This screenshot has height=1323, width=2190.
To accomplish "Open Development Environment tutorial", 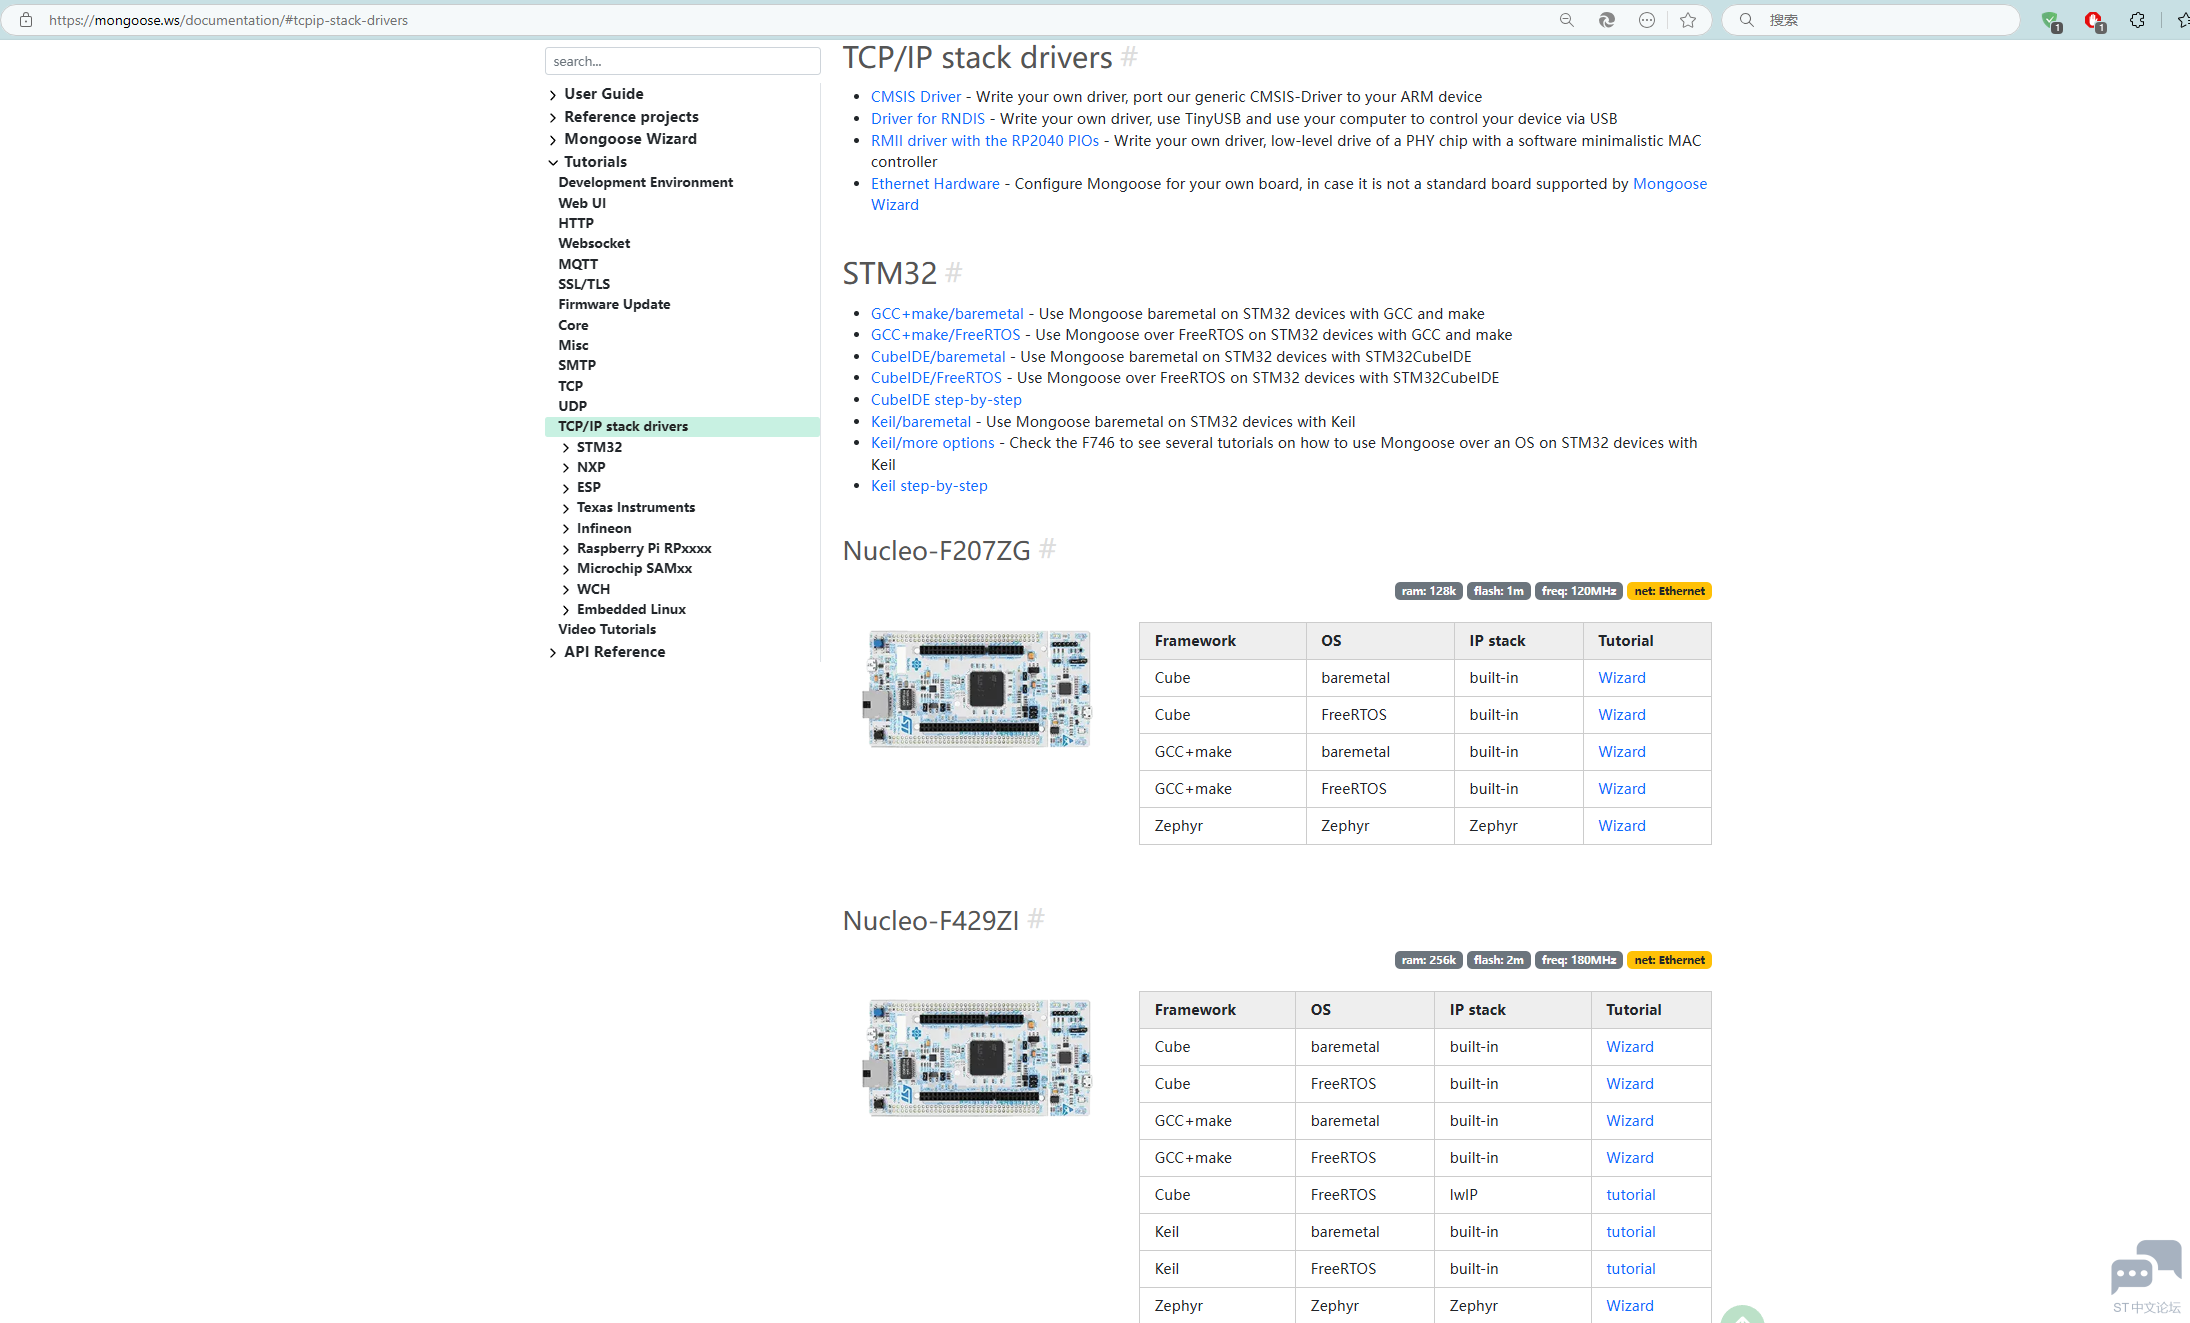I will click(x=645, y=182).
